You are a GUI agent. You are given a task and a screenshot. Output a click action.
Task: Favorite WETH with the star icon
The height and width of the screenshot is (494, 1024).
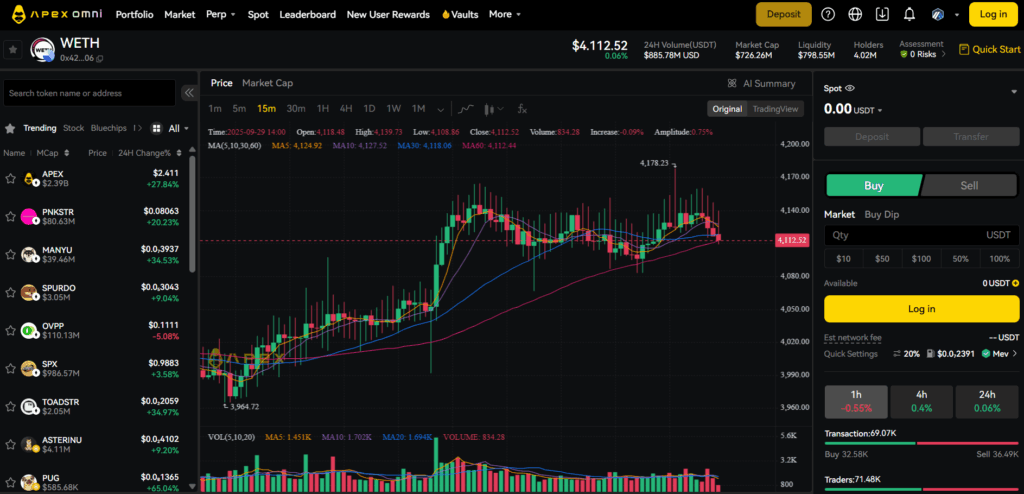13,49
